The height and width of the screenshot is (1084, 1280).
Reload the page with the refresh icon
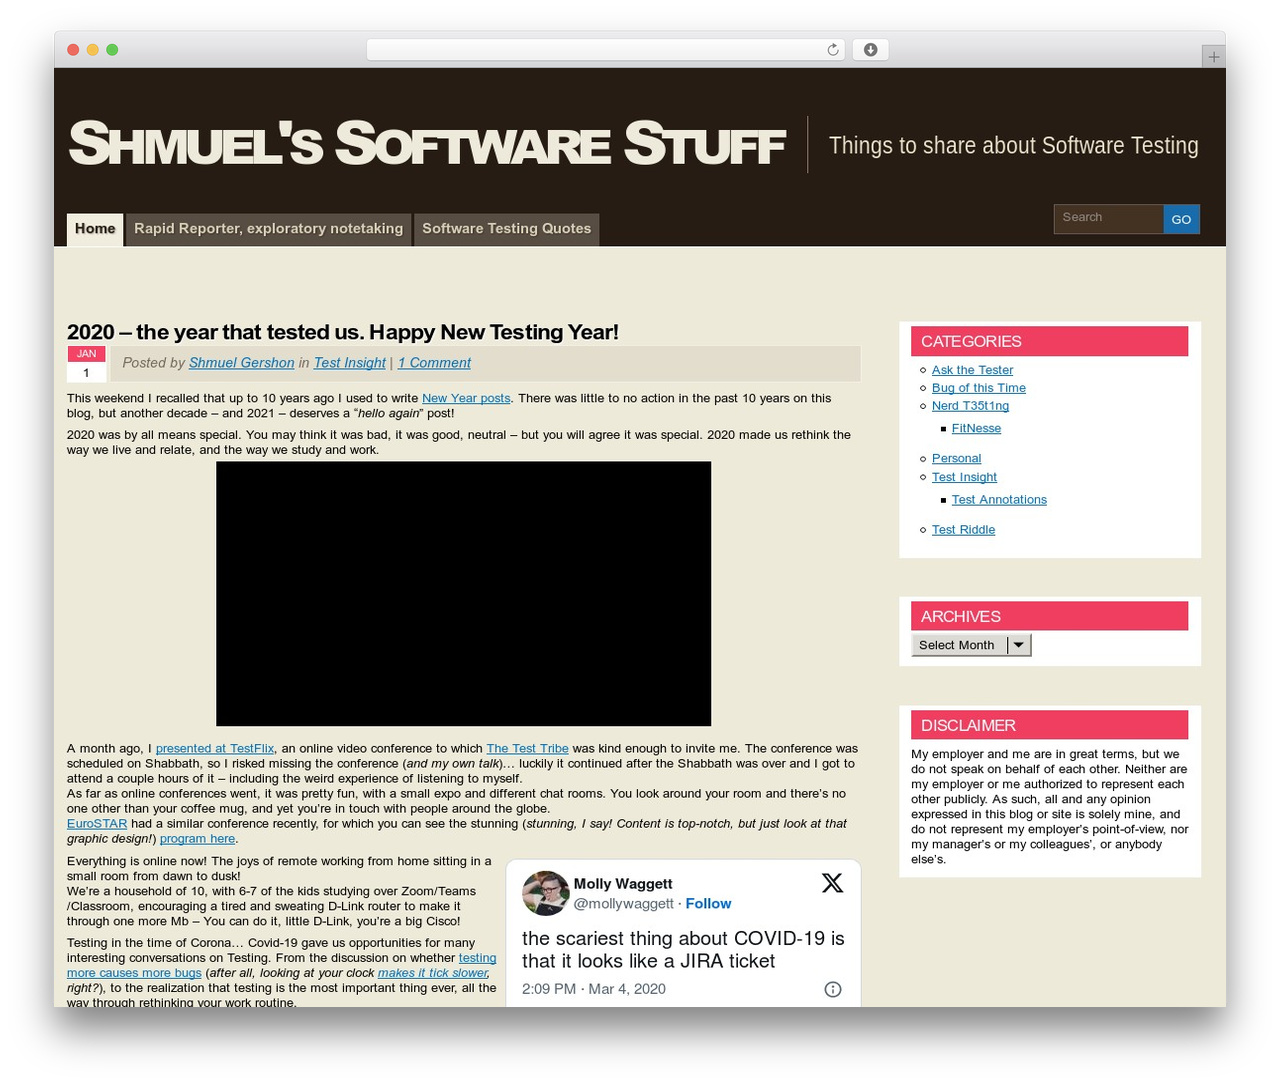[833, 50]
